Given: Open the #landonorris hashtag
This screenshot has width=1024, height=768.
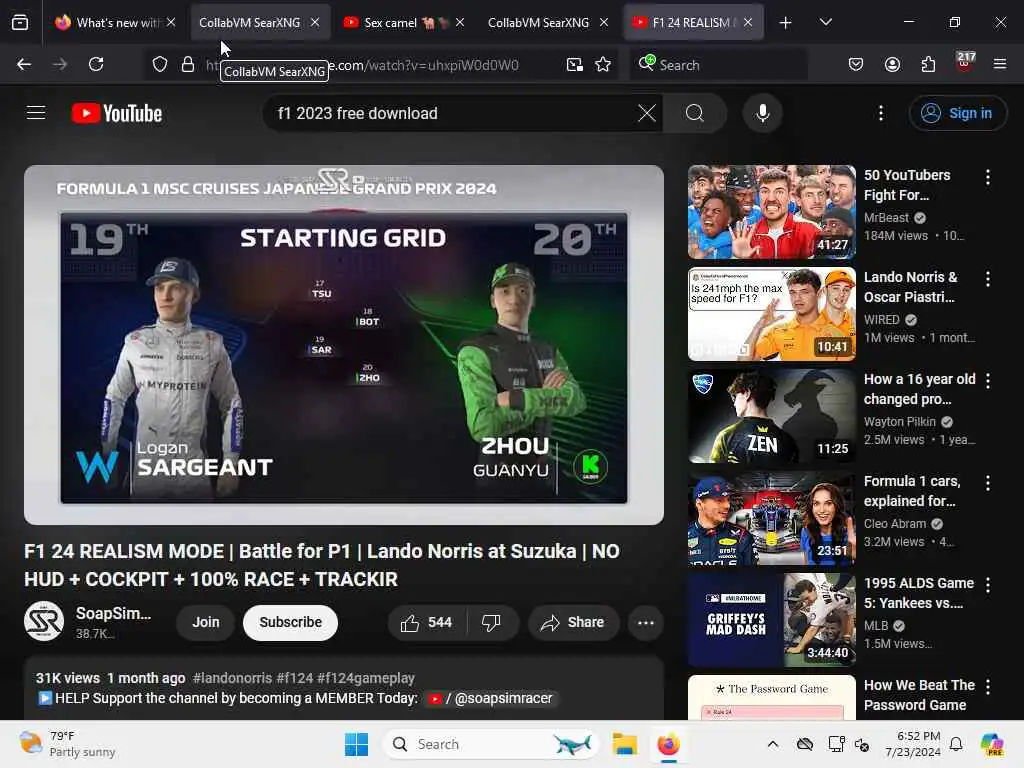Looking at the screenshot, I should pyautogui.click(x=232, y=678).
